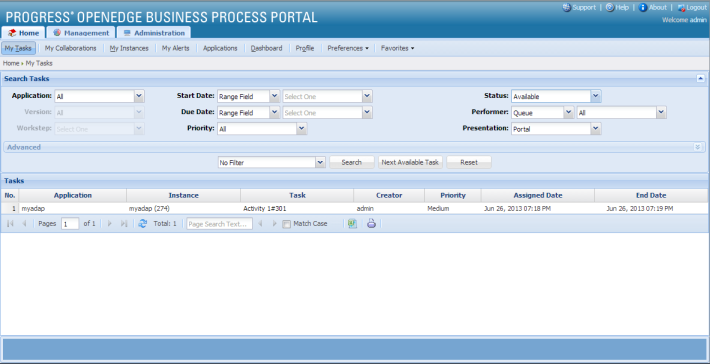Go to the last page of tasks

pyautogui.click(x=124, y=224)
